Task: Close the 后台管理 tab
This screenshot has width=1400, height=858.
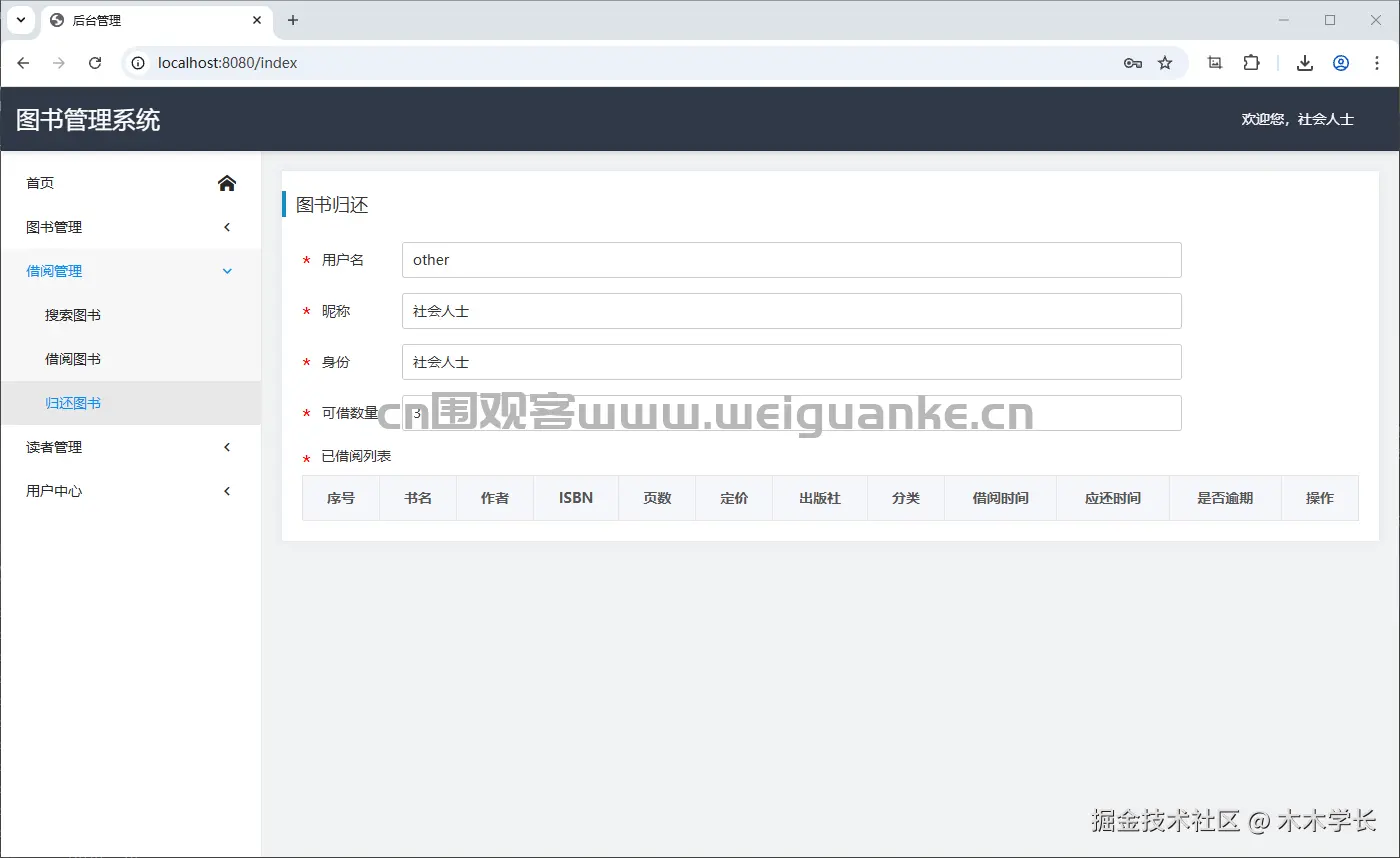Action: pos(258,20)
